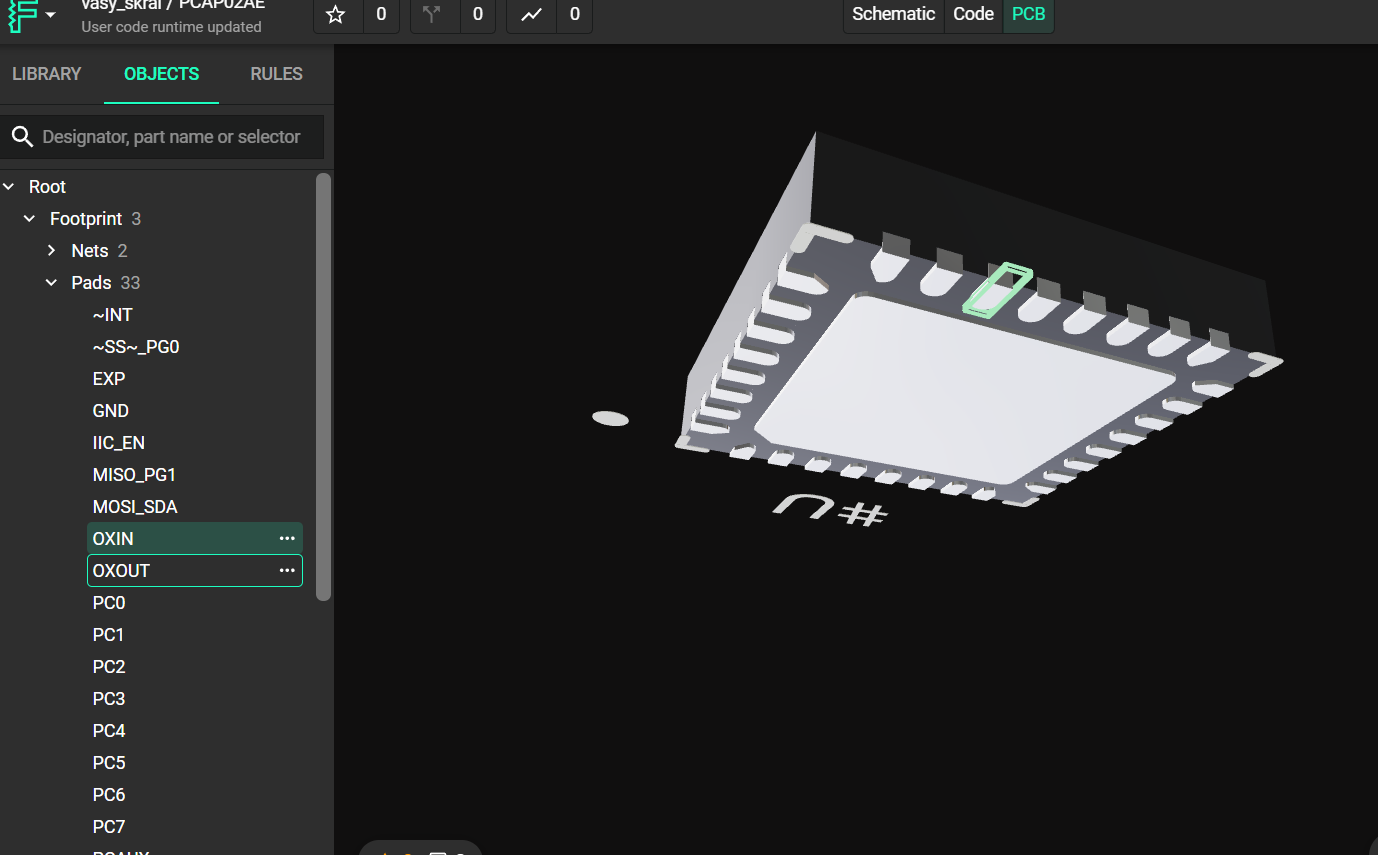This screenshot has width=1378, height=855.
Task: Open the Flux logo menu
Action: pos(21,15)
